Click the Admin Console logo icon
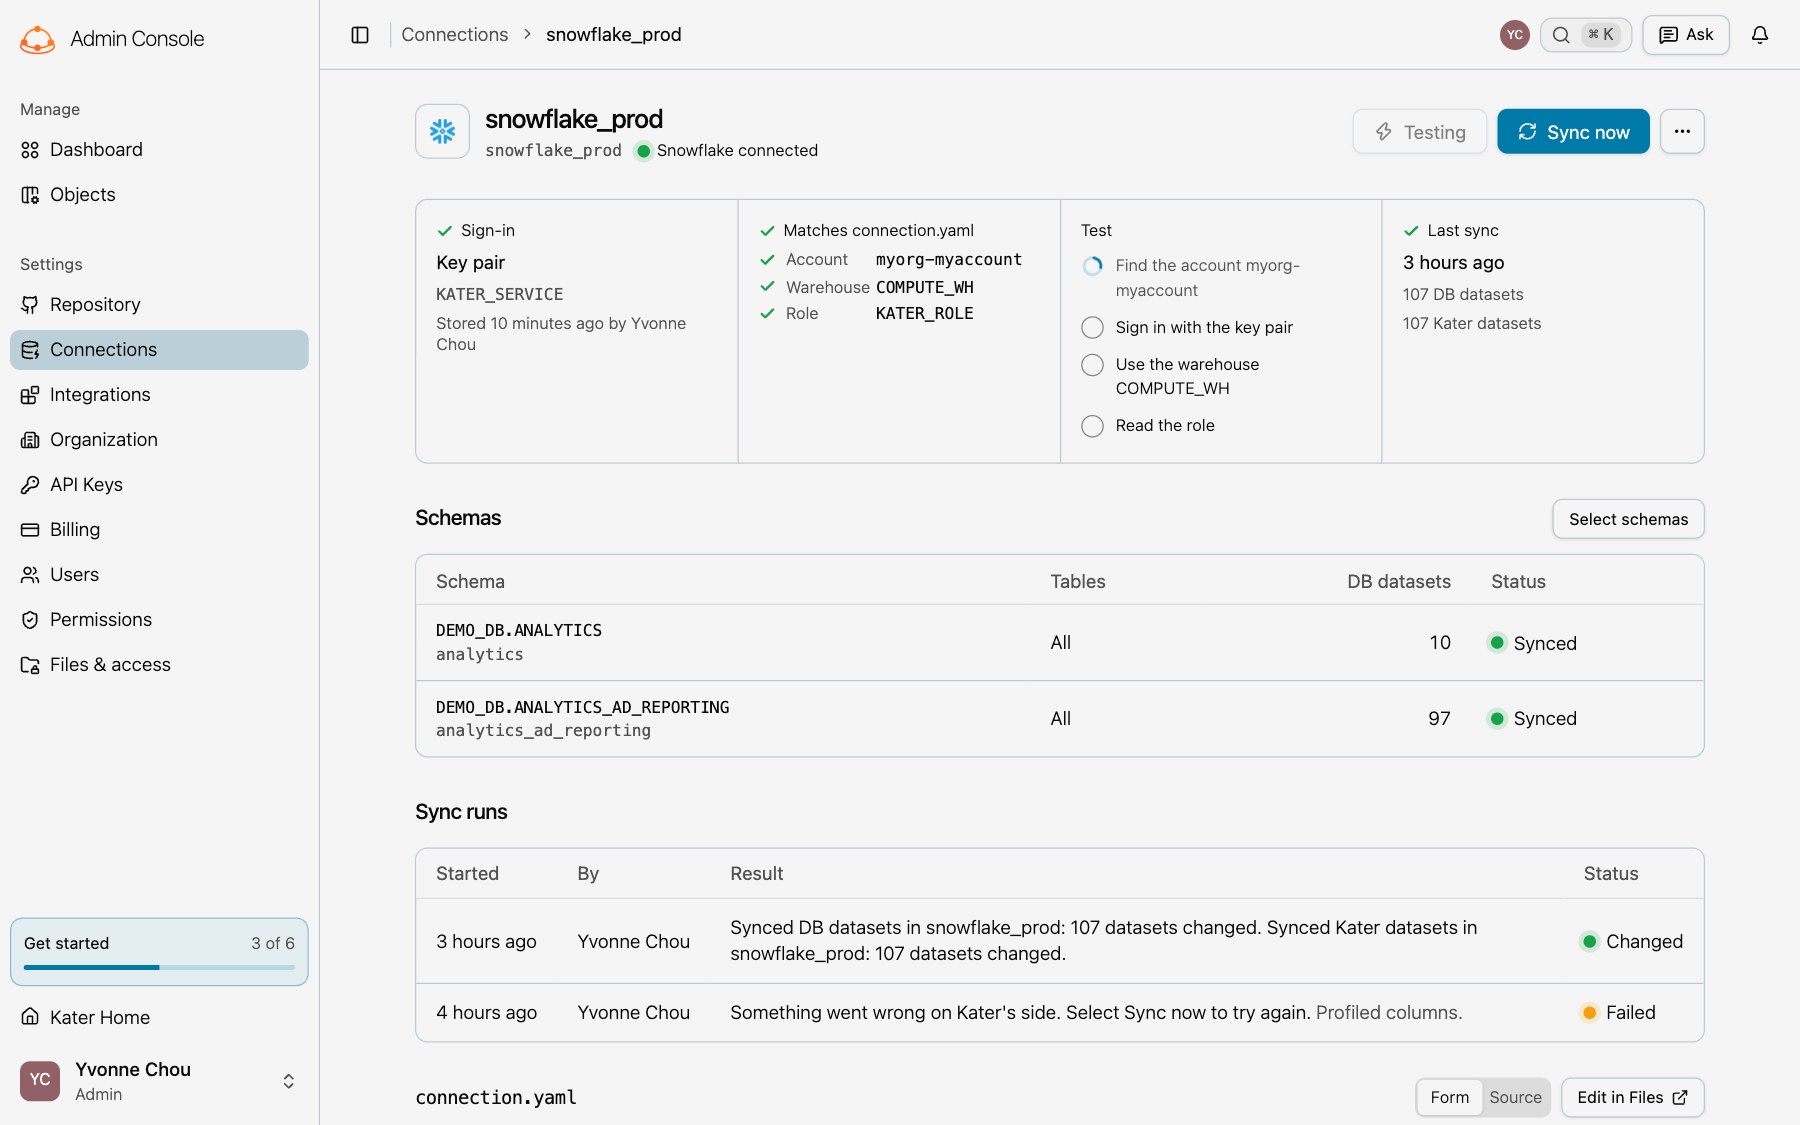 [37, 39]
